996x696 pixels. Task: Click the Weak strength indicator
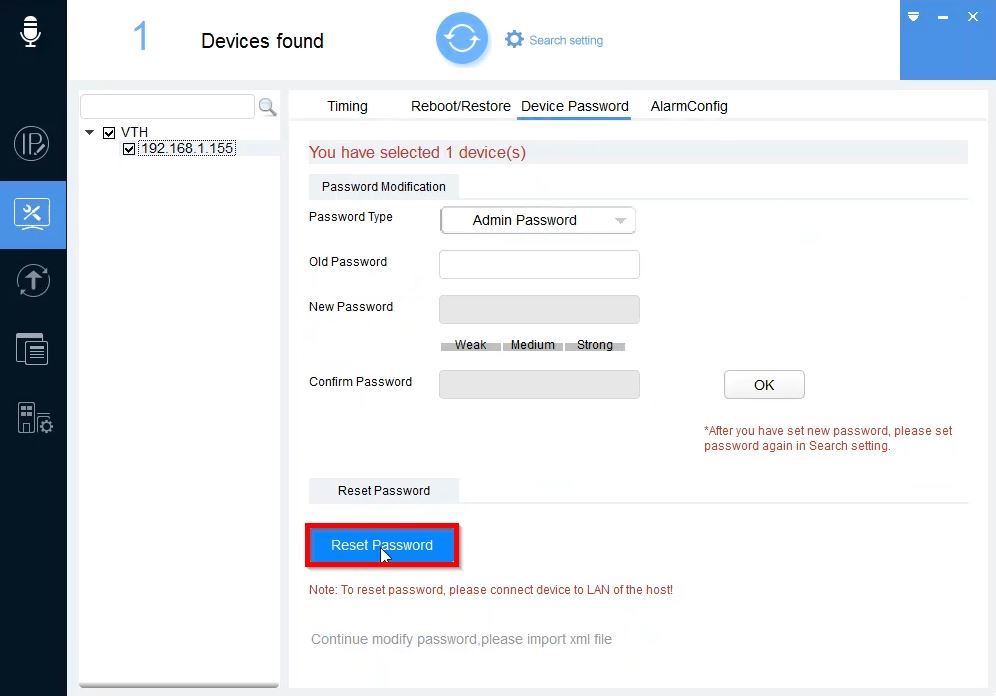471,345
